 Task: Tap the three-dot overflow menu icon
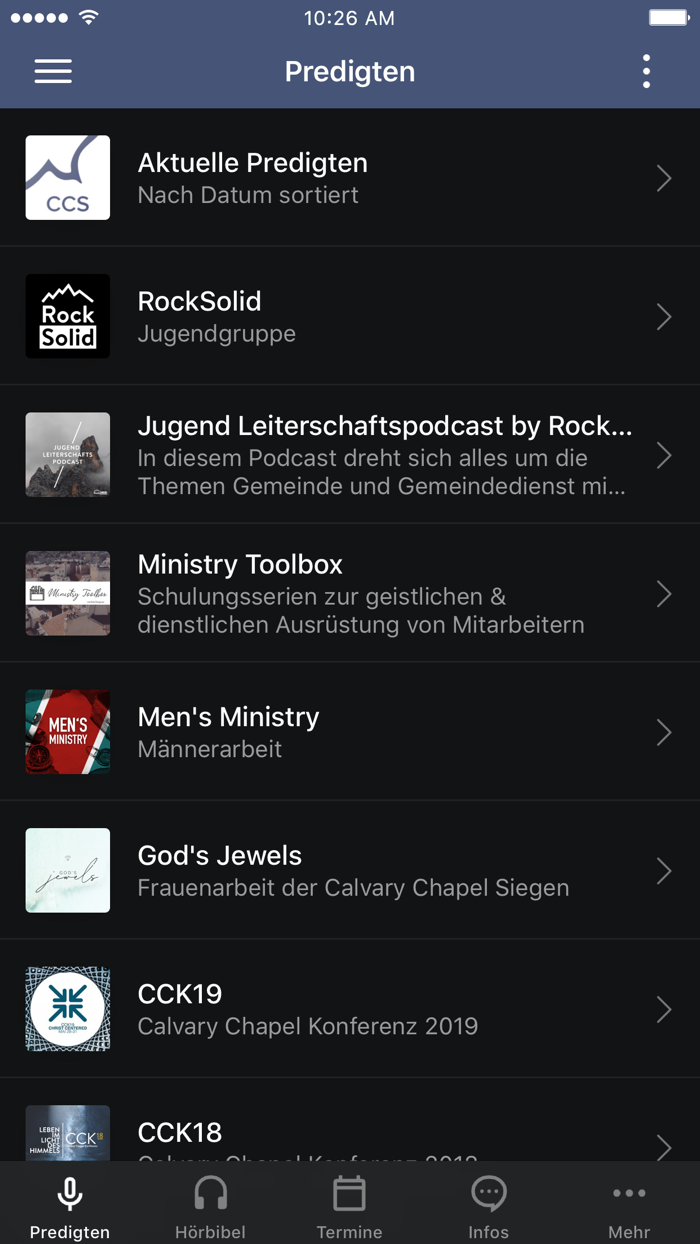pyautogui.click(x=646, y=71)
